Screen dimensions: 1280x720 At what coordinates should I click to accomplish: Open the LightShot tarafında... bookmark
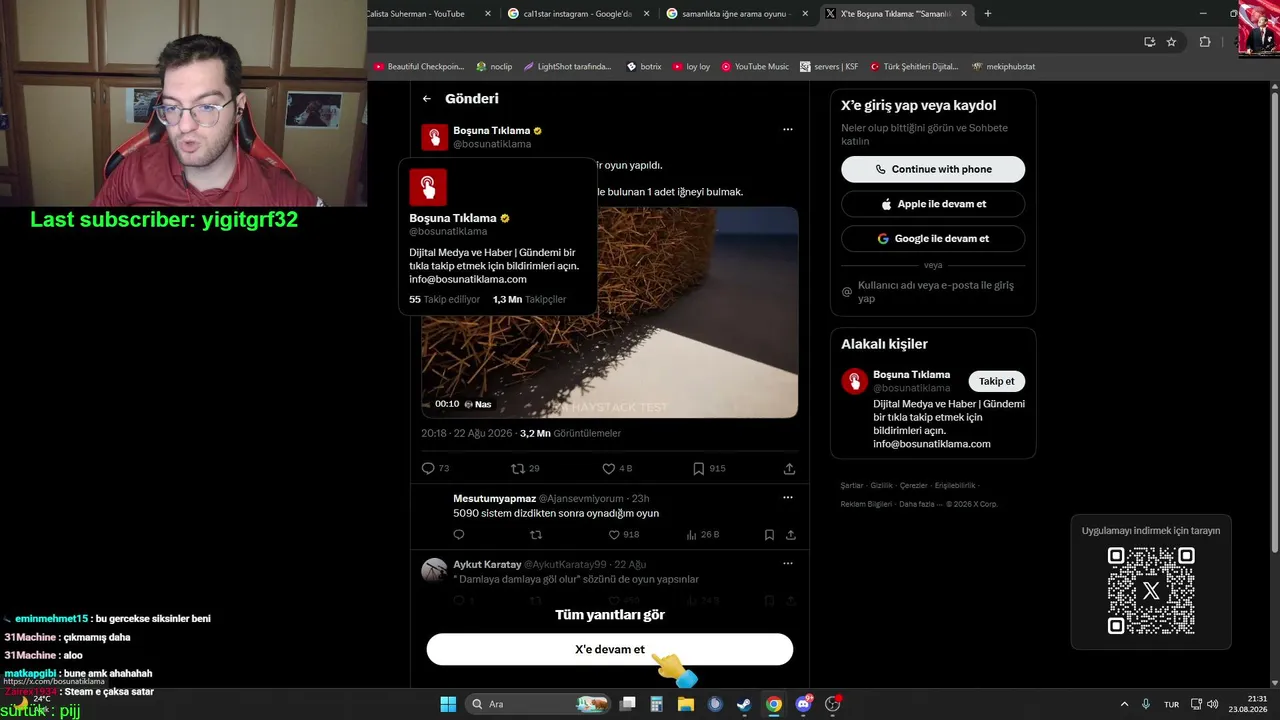point(567,67)
